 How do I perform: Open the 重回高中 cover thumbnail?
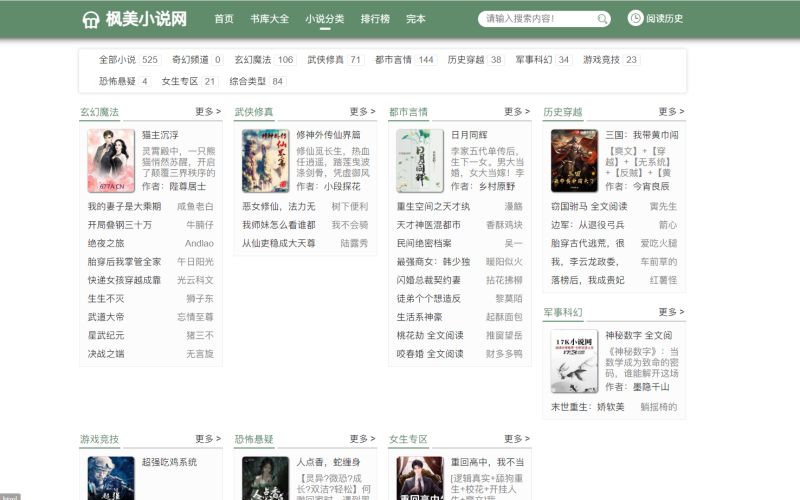pyautogui.click(x=420, y=478)
